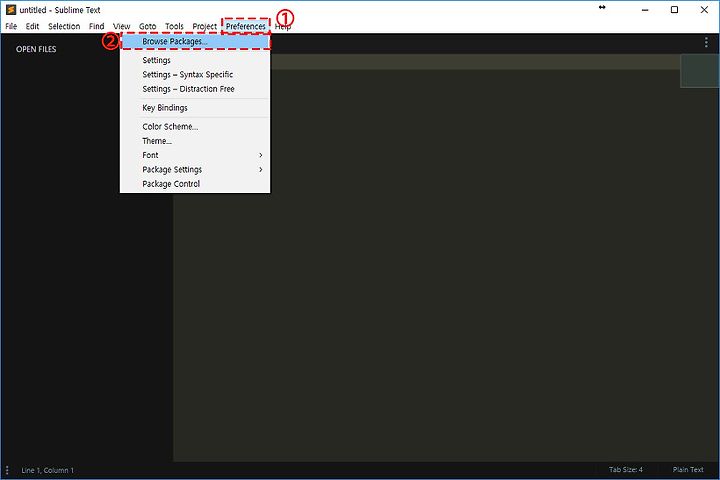Open the Help menu
The image size is (720, 480).
pyautogui.click(x=283, y=26)
